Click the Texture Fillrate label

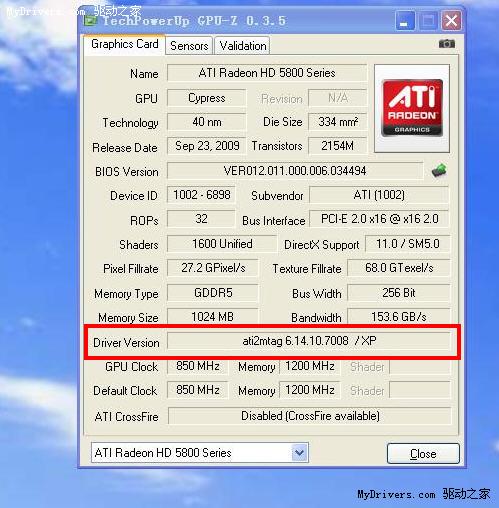(307, 269)
